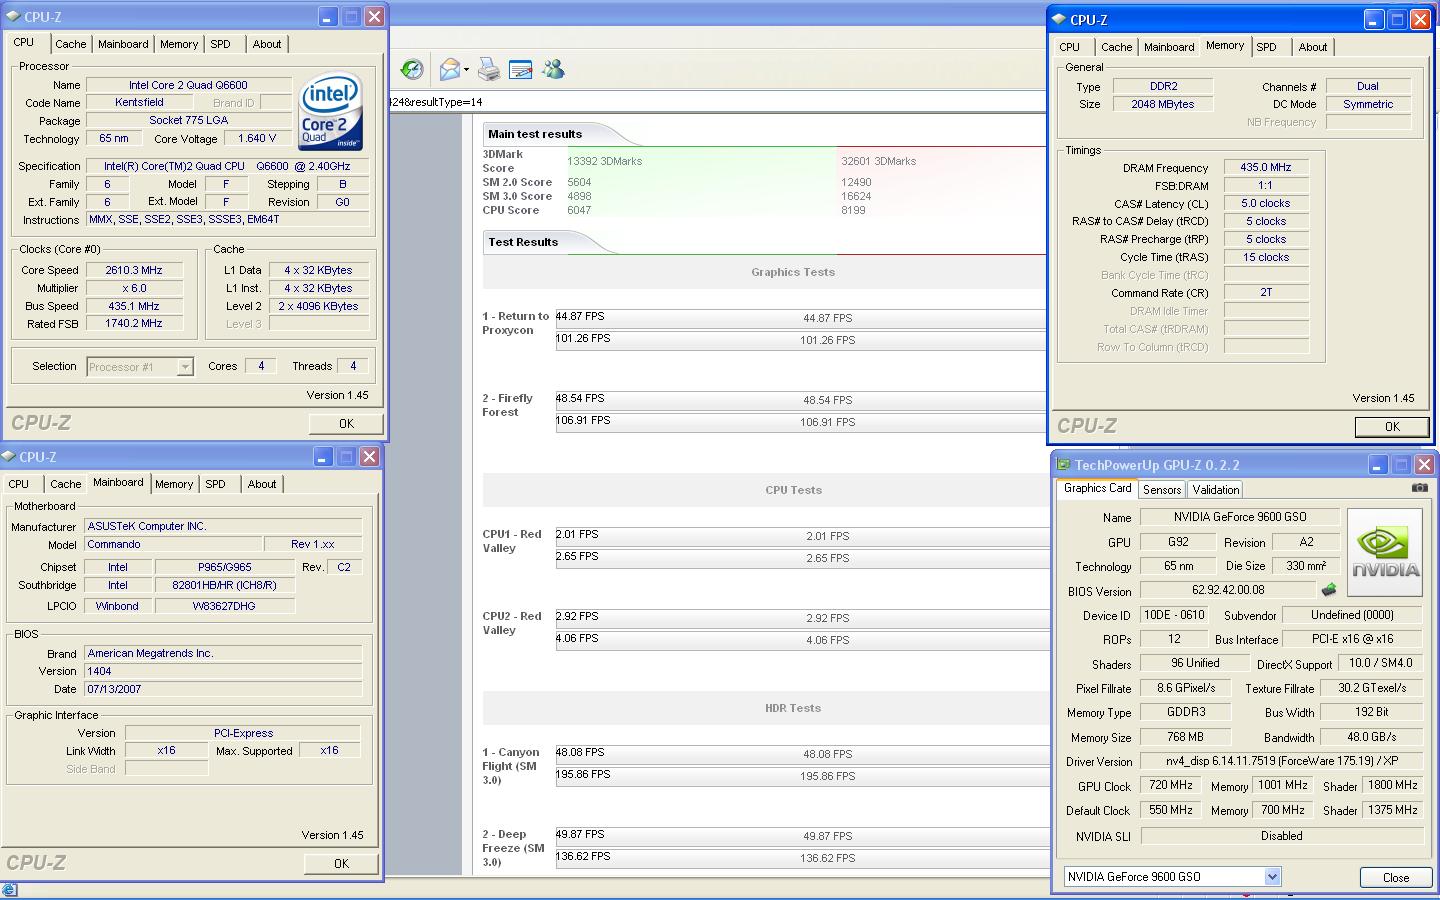Expand the Mail icon dropdown arrow

click(x=466, y=70)
